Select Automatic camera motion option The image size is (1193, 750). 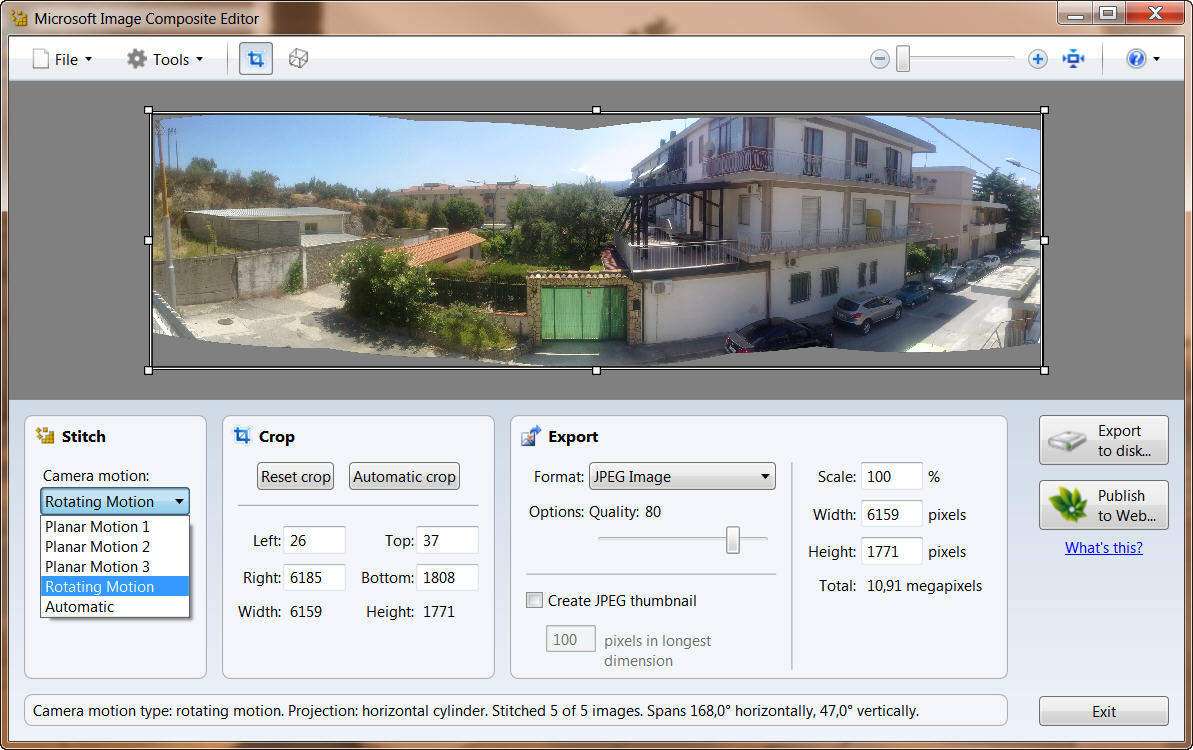click(x=80, y=607)
